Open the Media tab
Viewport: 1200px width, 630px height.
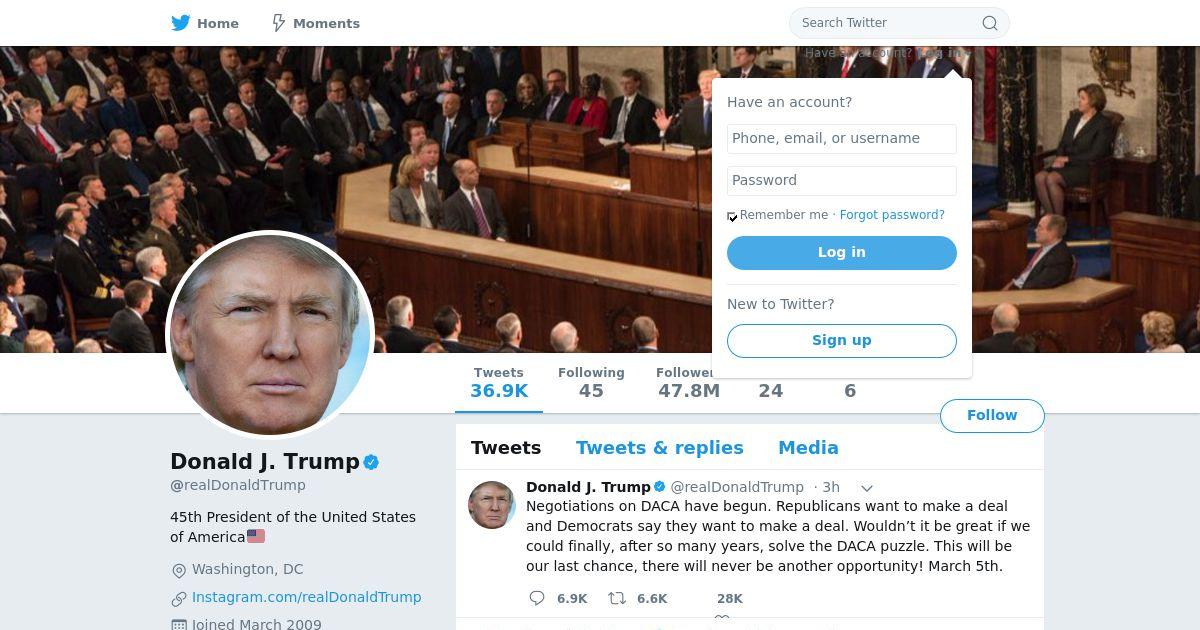tap(808, 448)
